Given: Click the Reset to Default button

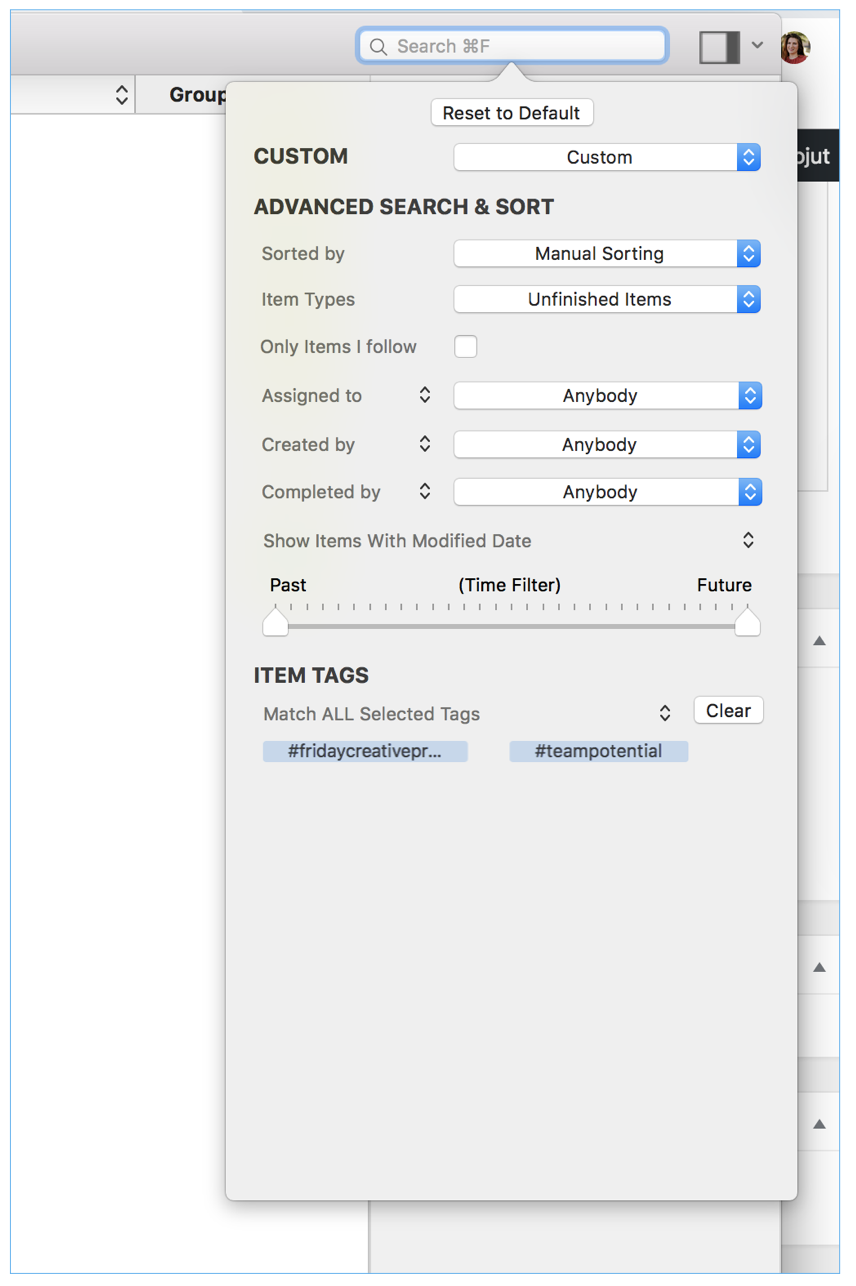Looking at the screenshot, I should coord(512,113).
